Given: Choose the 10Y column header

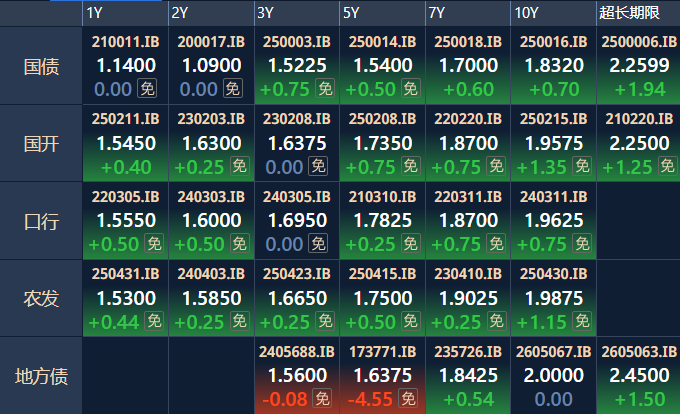Looking at the screenshot, I should point(525,12).
